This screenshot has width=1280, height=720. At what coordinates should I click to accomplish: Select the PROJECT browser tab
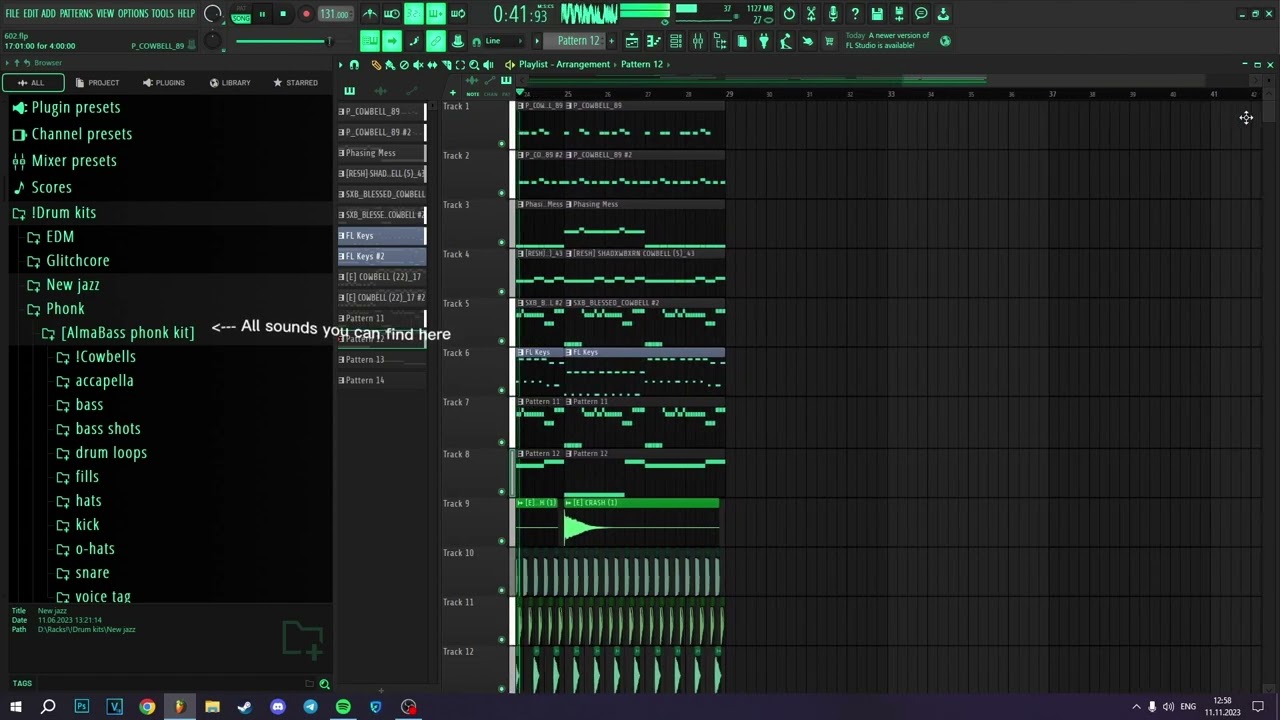[x=97, y=83]
